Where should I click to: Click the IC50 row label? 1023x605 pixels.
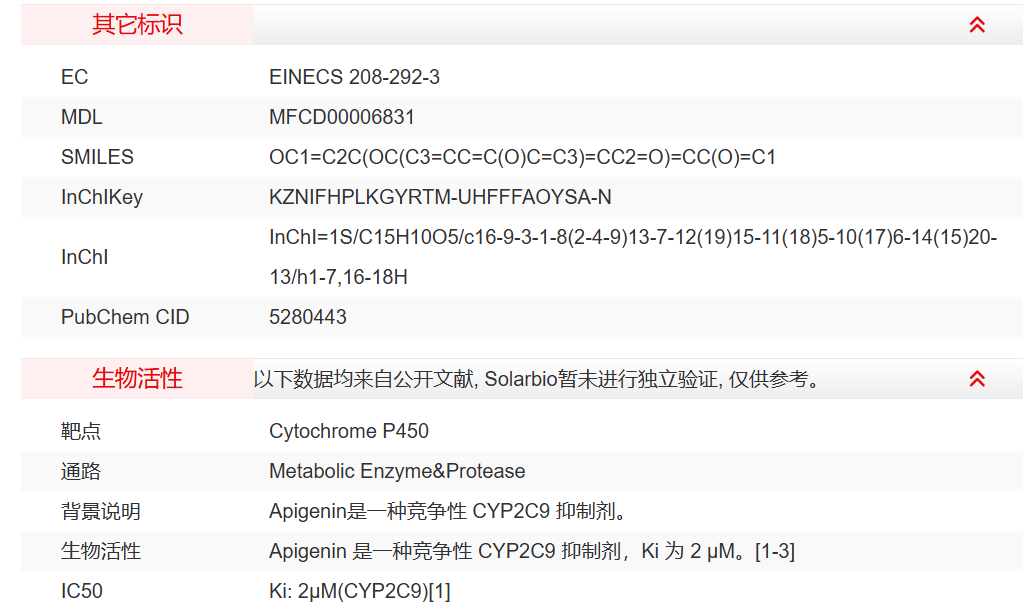[x=82, y=591]
